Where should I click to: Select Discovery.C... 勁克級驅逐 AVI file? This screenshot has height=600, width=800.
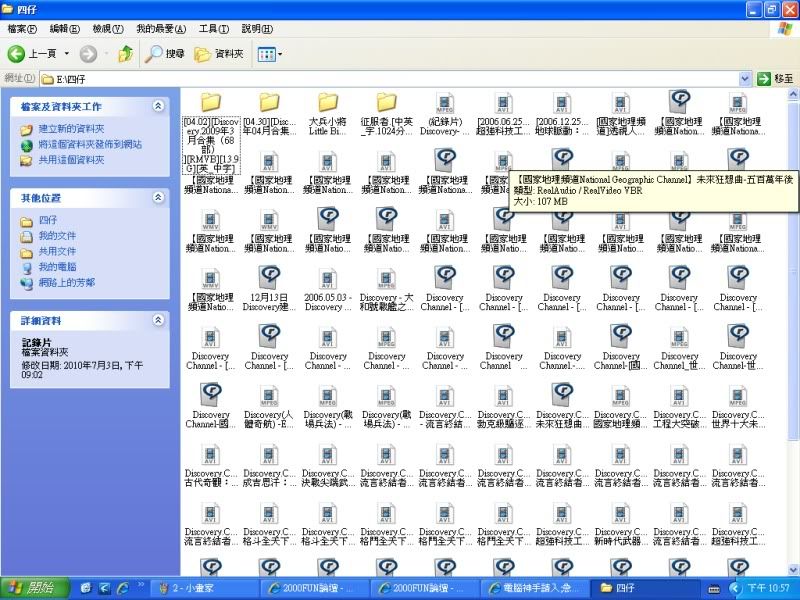(x=503, y=406)
